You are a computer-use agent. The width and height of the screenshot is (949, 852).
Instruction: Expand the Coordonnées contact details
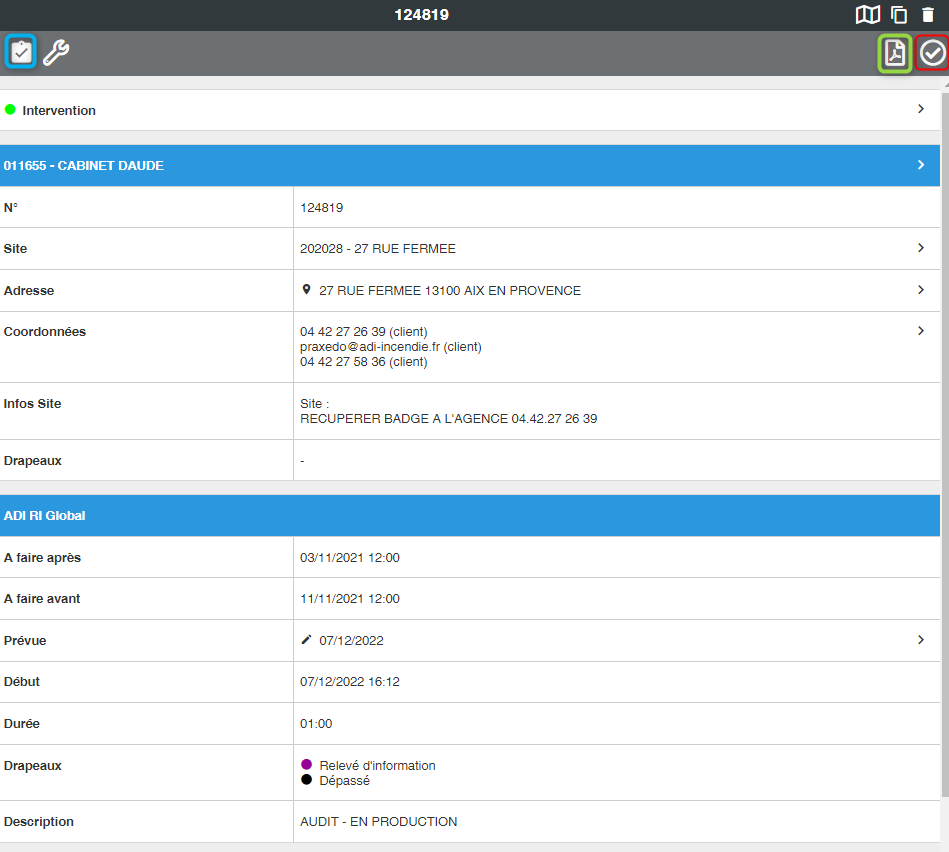(x=921, y=331)
